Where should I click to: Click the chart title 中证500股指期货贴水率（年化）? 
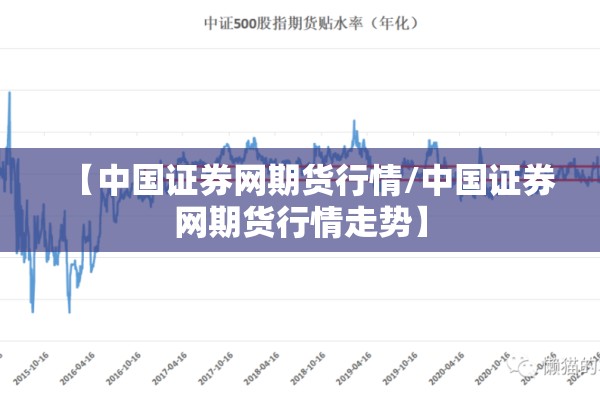311,23
